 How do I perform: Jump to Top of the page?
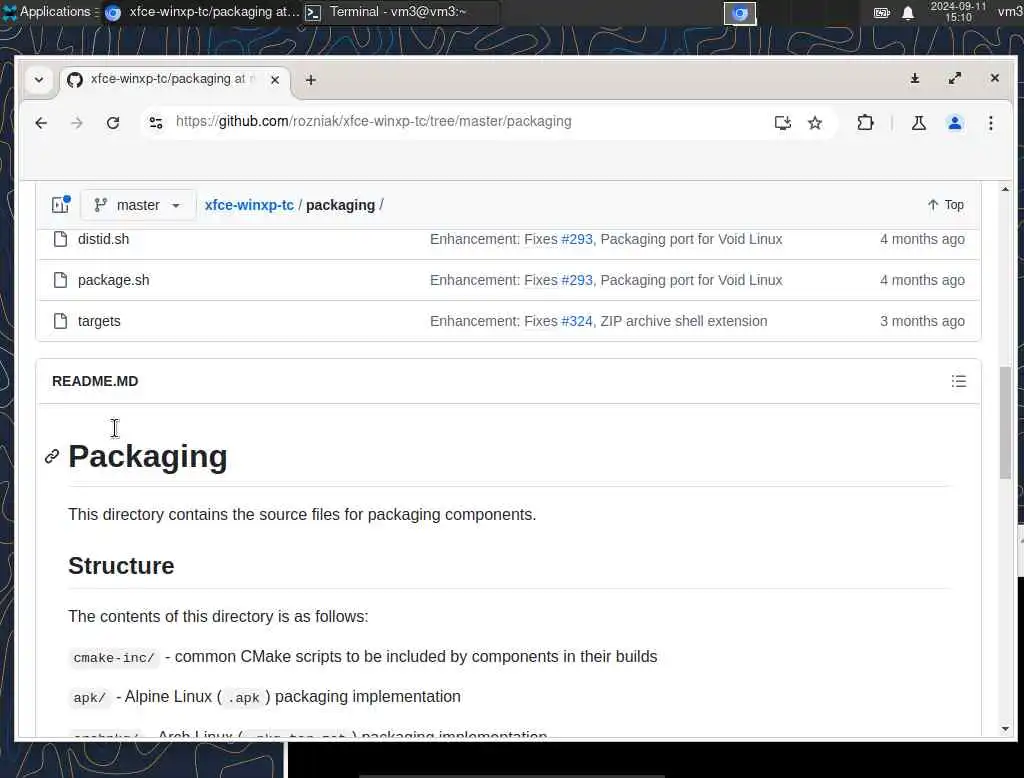(x=946, y=205)
